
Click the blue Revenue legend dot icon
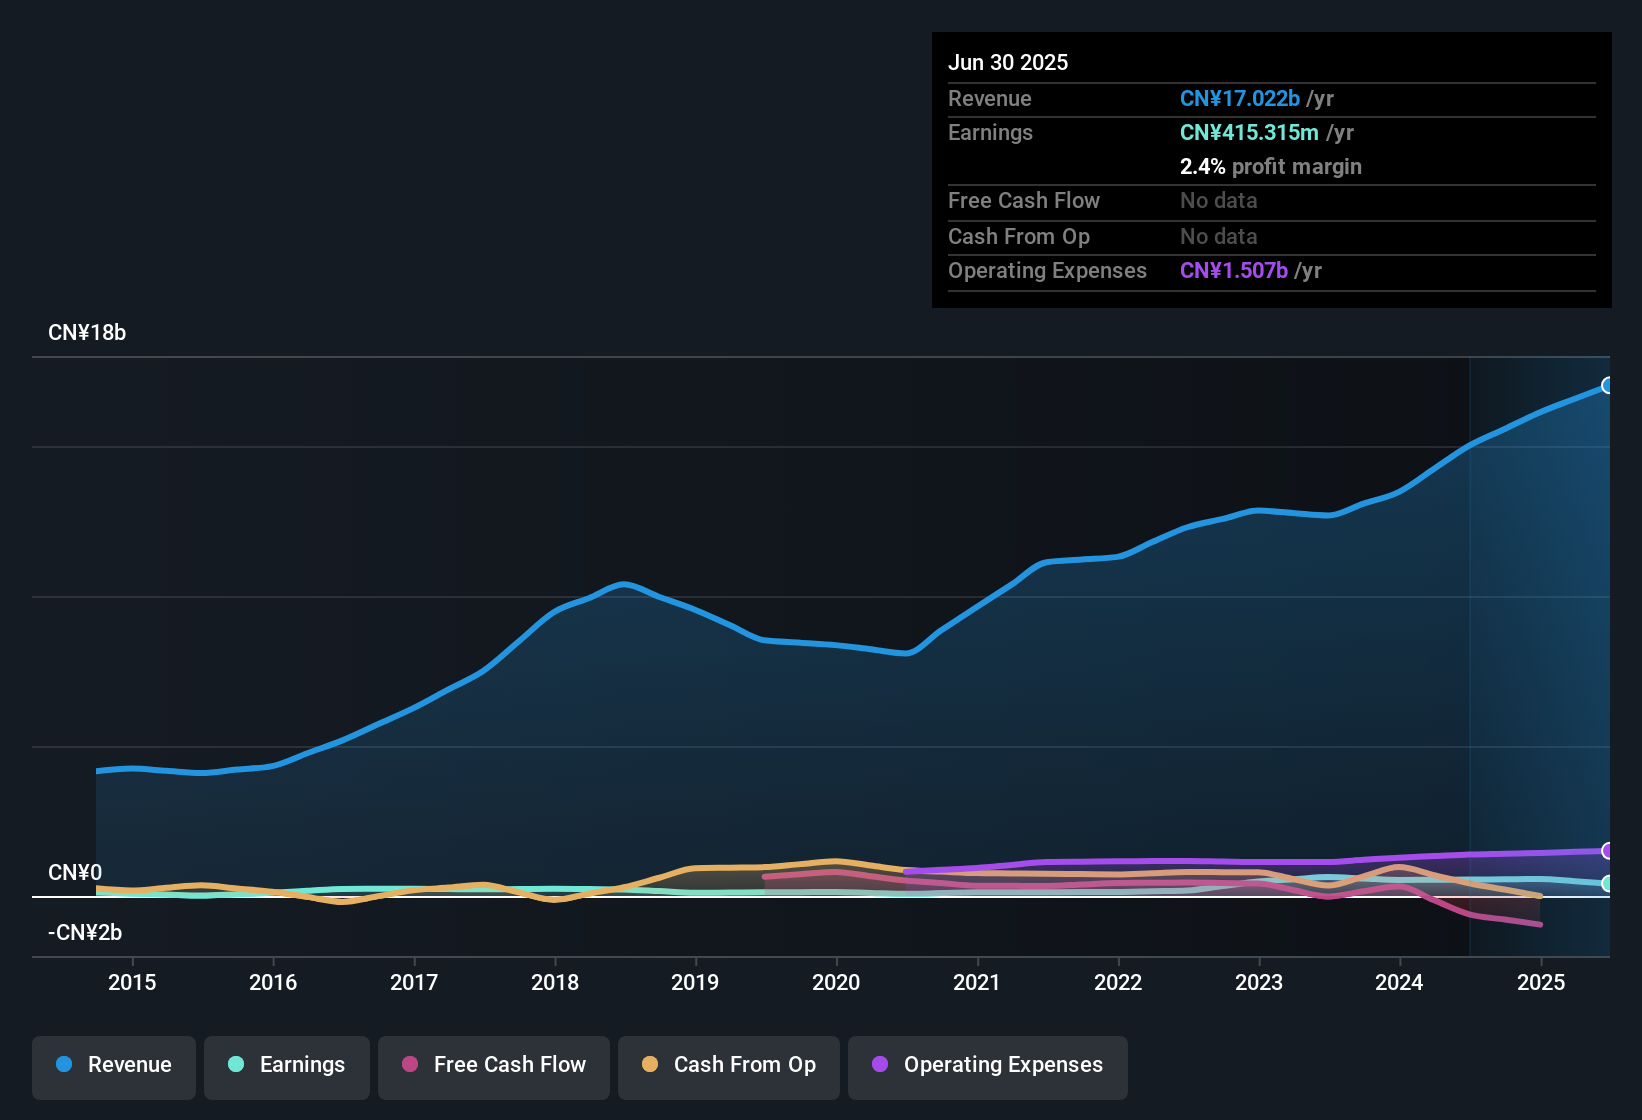point(63,1065)
